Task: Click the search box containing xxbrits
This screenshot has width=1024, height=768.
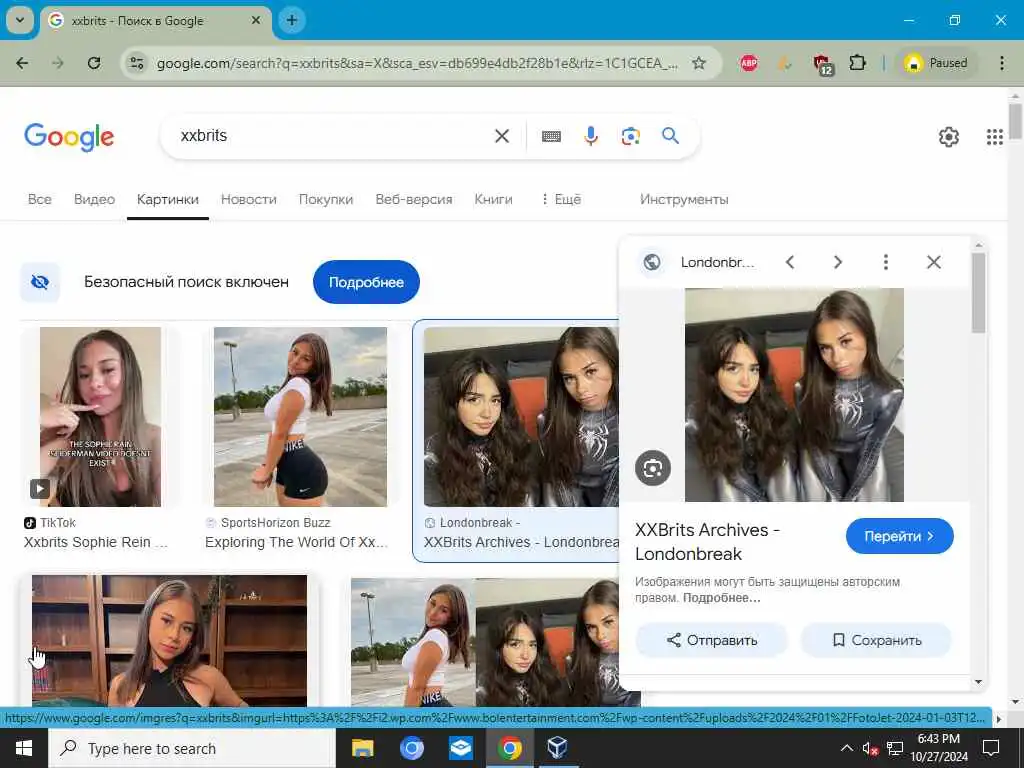Action: [x=327, y=136]
